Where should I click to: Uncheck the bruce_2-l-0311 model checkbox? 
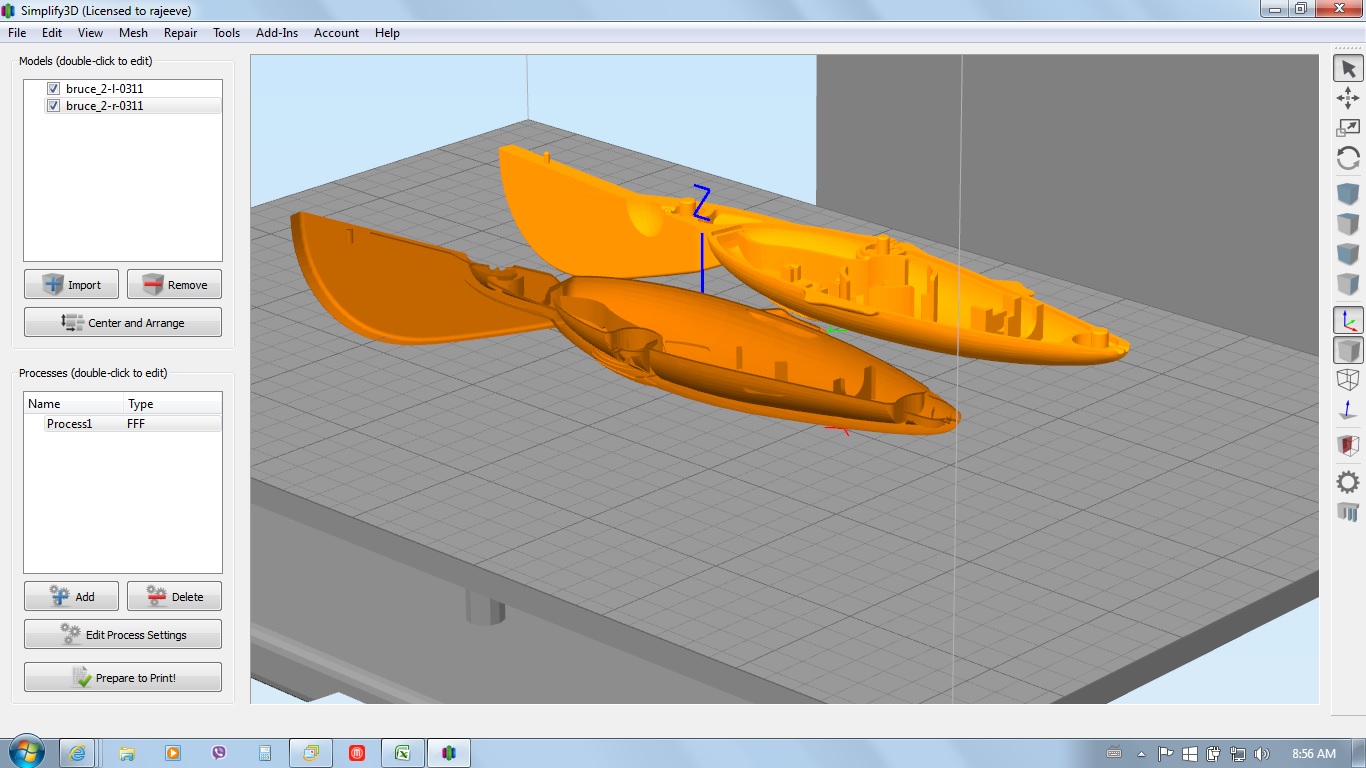(x=54, y=89)
